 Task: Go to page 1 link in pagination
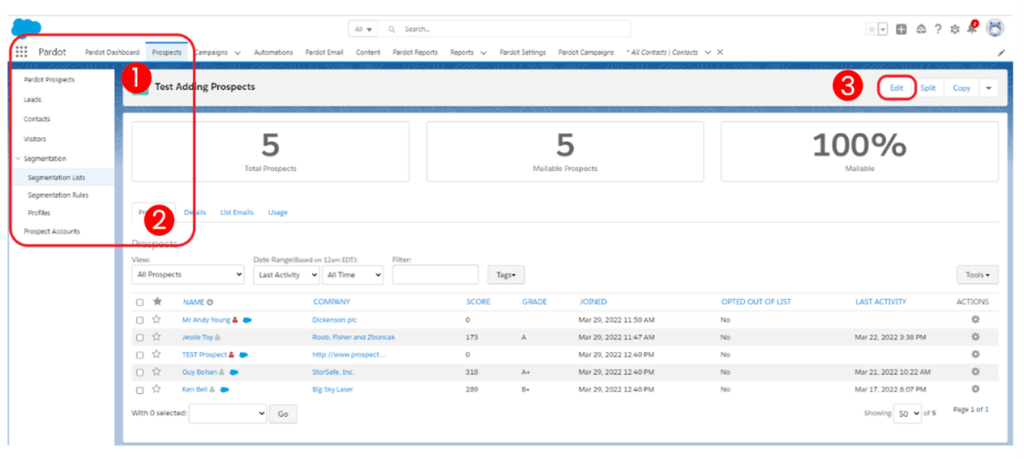point(986,409)
